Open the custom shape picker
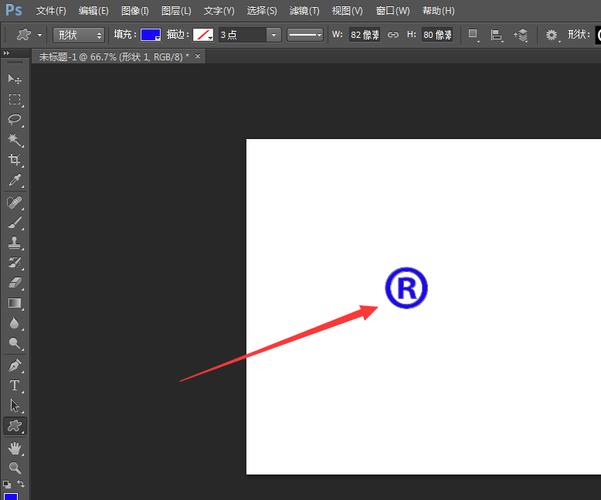Screen dimensions: 601x500 click(x=597, y=35)
